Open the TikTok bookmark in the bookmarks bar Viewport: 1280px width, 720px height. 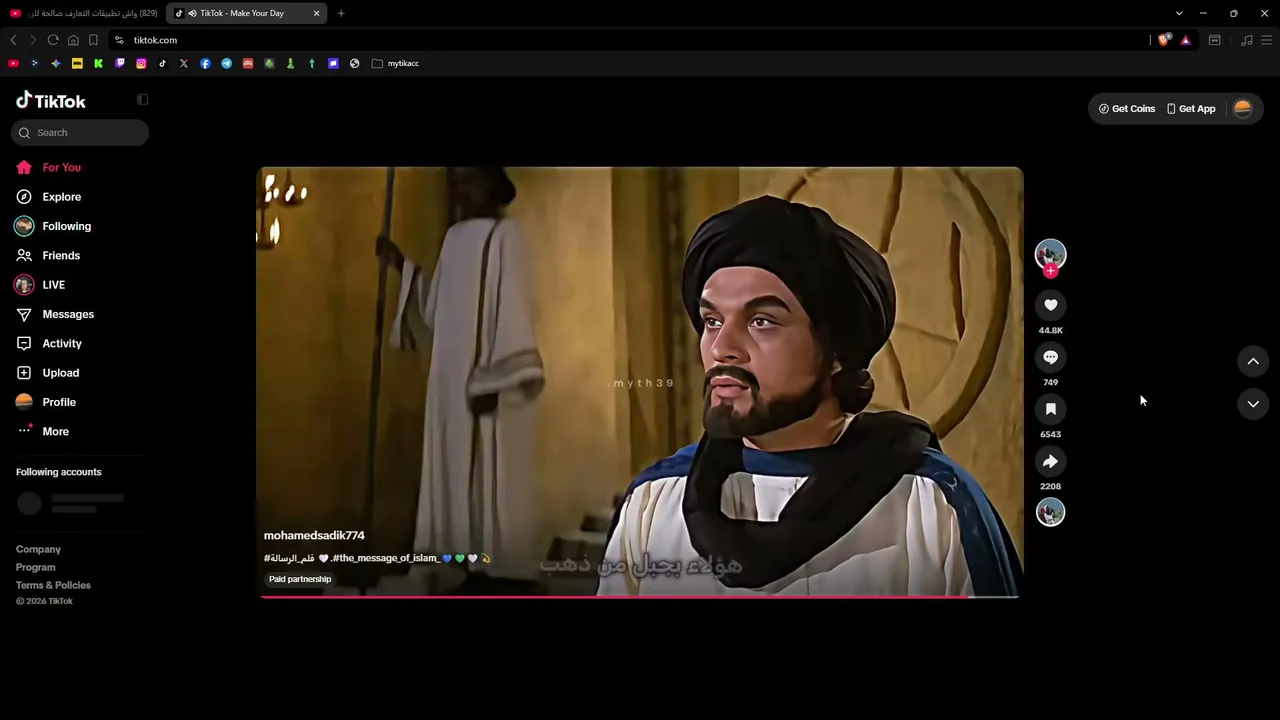162,63
